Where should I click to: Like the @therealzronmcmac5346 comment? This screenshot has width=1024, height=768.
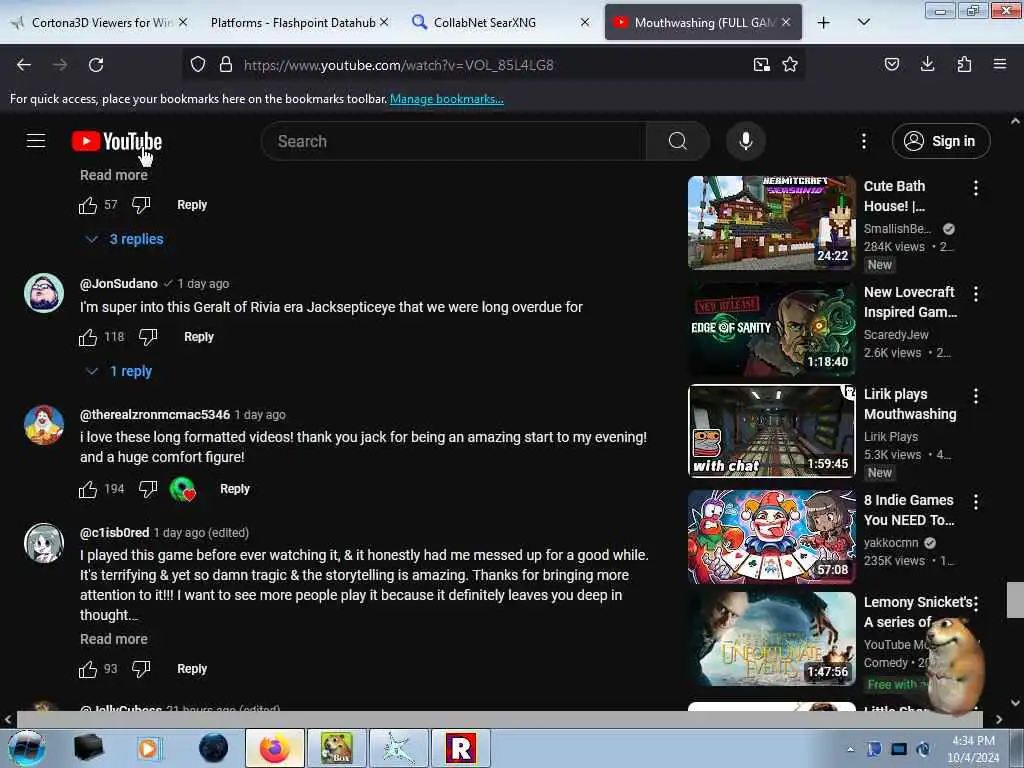point(88,489)
